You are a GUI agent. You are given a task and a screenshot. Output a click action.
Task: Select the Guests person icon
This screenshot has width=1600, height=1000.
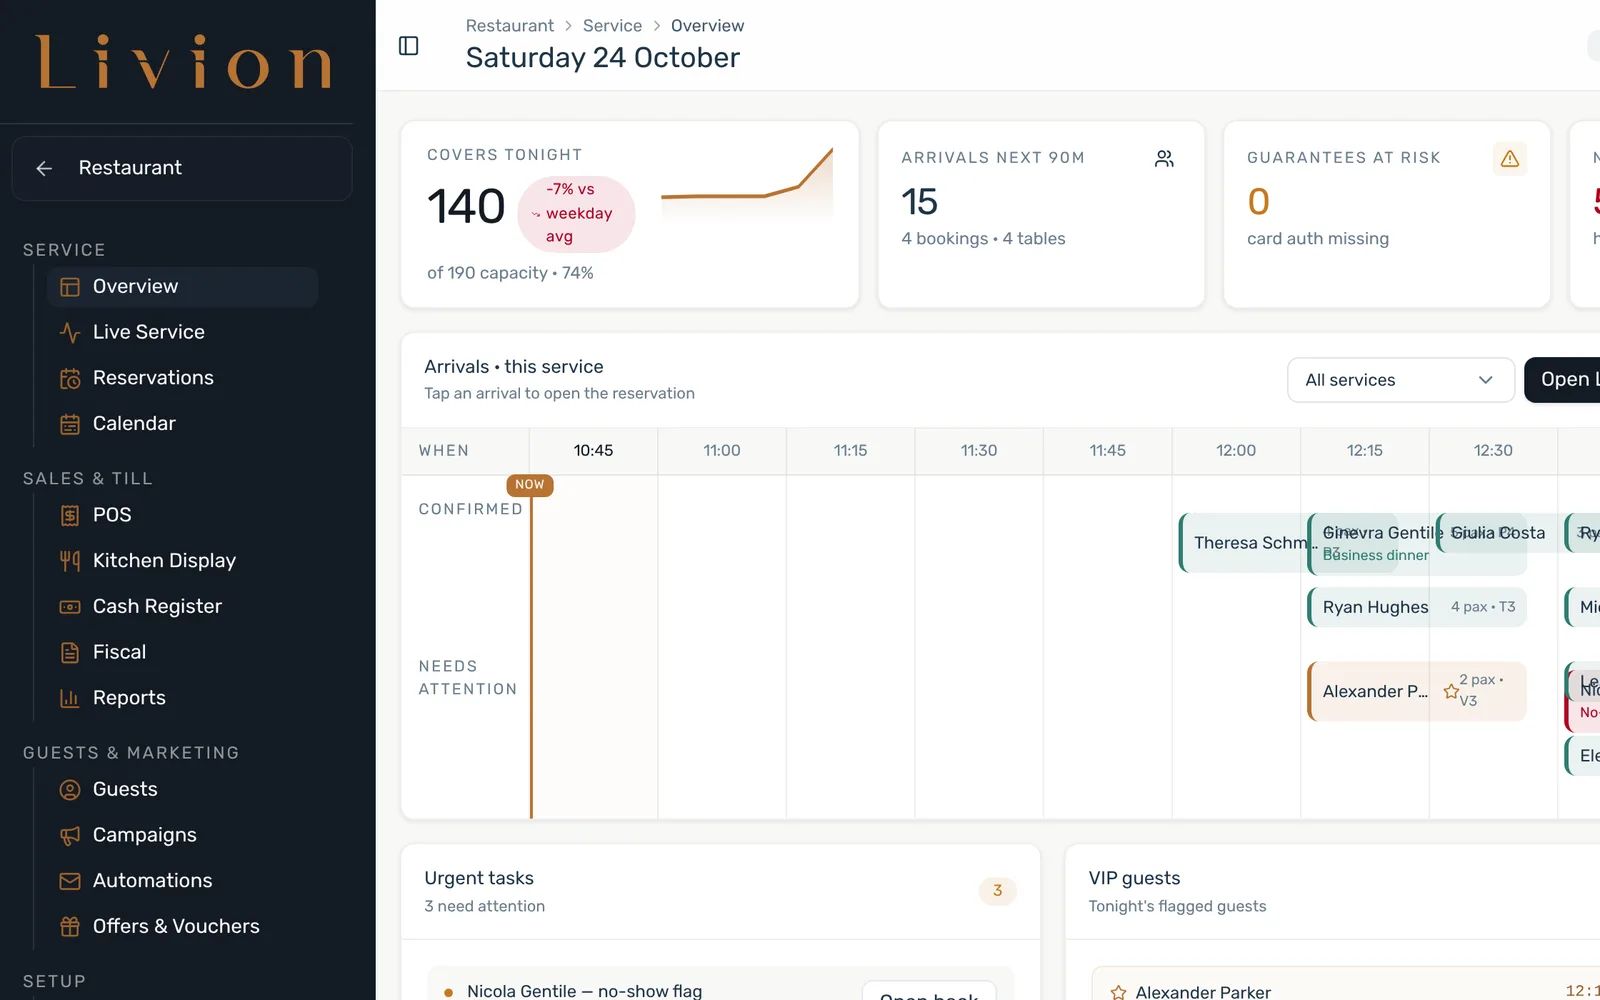point(70,790)
